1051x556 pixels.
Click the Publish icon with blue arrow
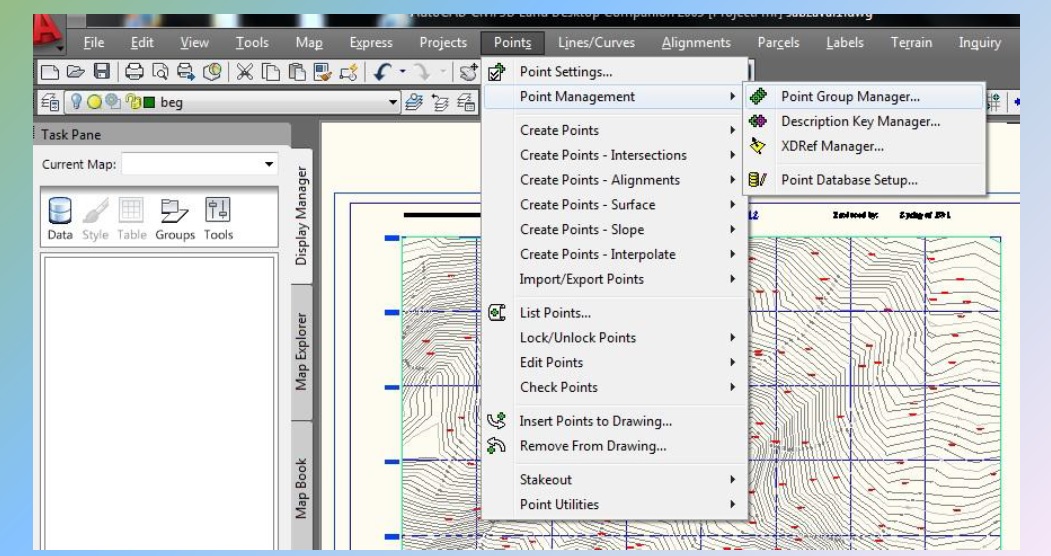(186, 72)
